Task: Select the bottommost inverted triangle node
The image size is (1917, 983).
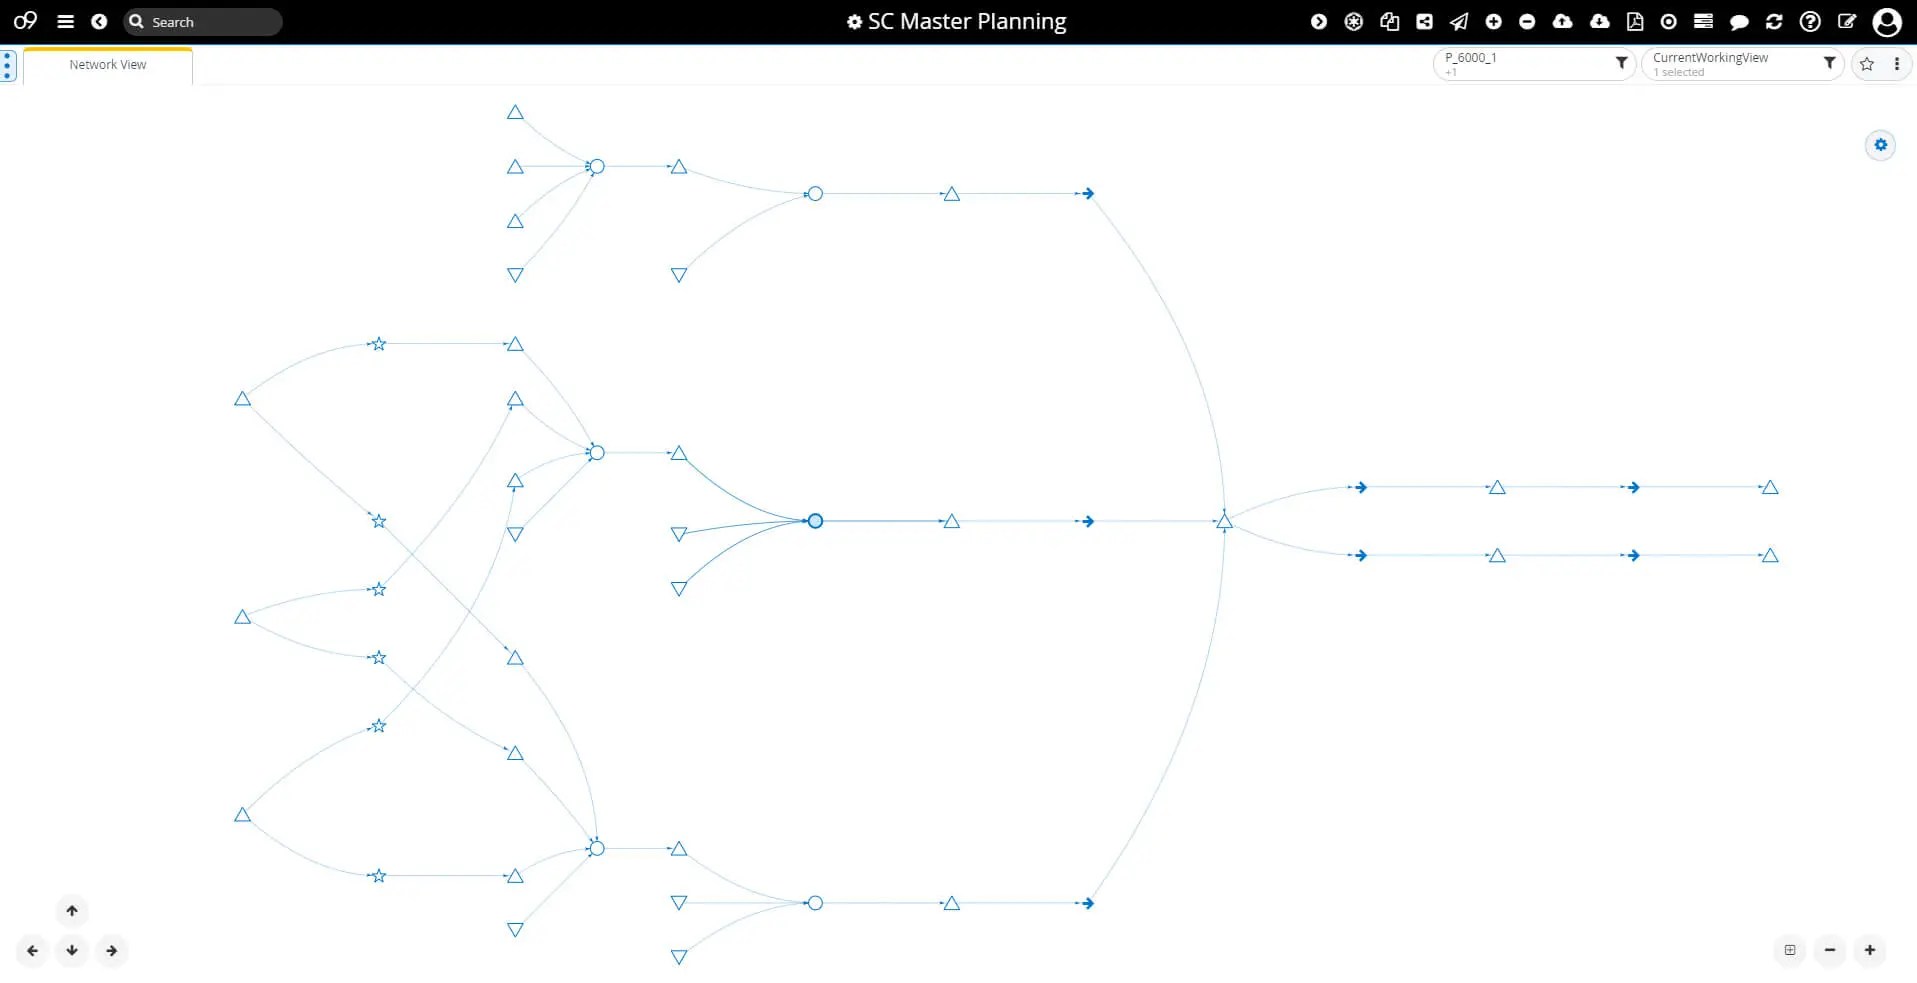Action: coord(679,958)
